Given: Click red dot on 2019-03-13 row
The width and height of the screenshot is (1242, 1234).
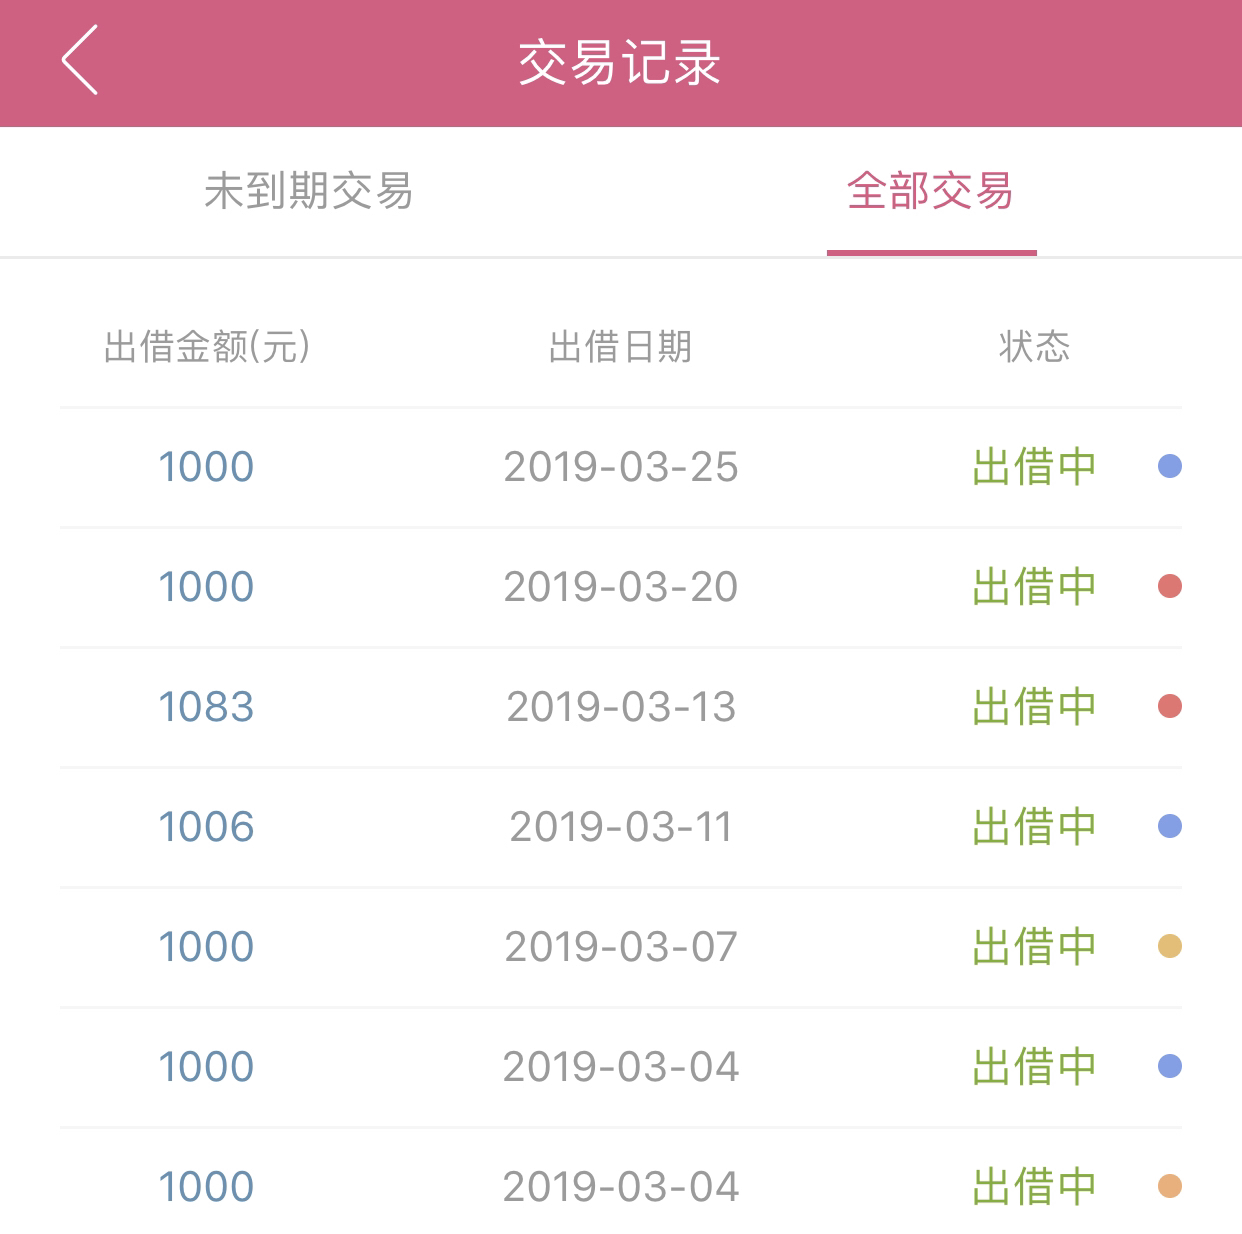Looking at the screenshot, I should [x=1170, y=706].
